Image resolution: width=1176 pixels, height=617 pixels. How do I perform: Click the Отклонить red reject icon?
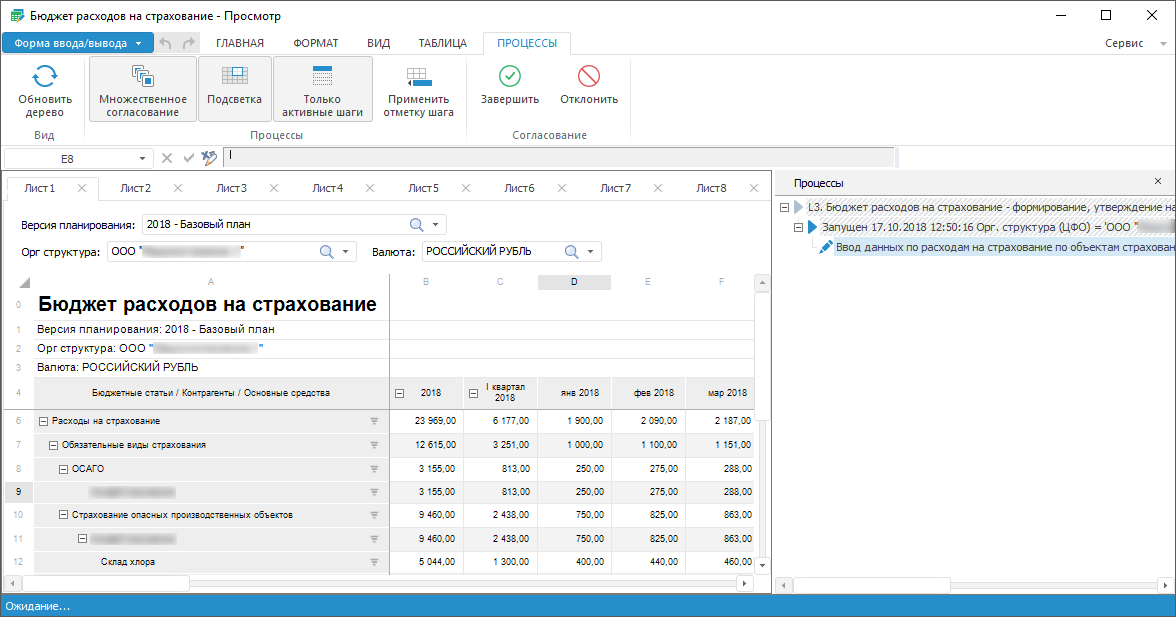tap(589, 76)
